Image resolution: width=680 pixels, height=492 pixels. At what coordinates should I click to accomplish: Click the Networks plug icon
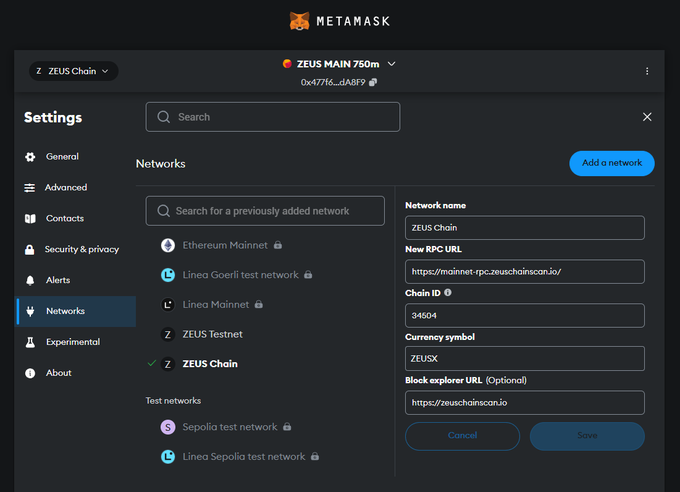pos(30,311)
